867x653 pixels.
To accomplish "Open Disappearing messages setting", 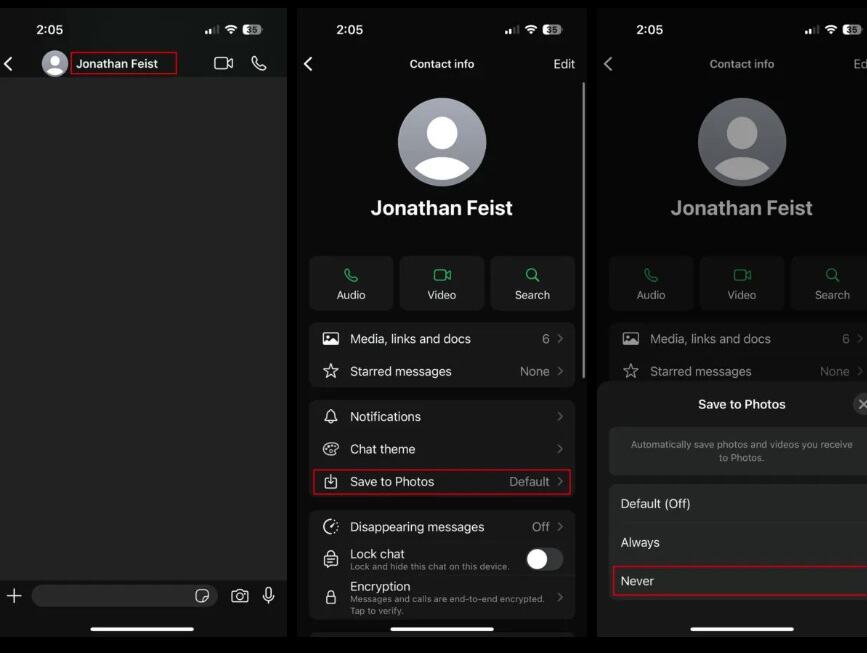I will click(x=442, y=527).
